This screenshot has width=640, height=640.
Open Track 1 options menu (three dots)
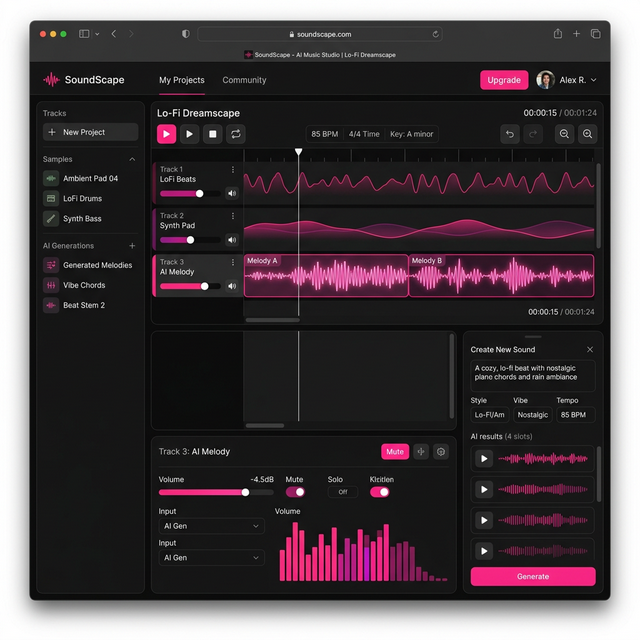click(233, 169)
